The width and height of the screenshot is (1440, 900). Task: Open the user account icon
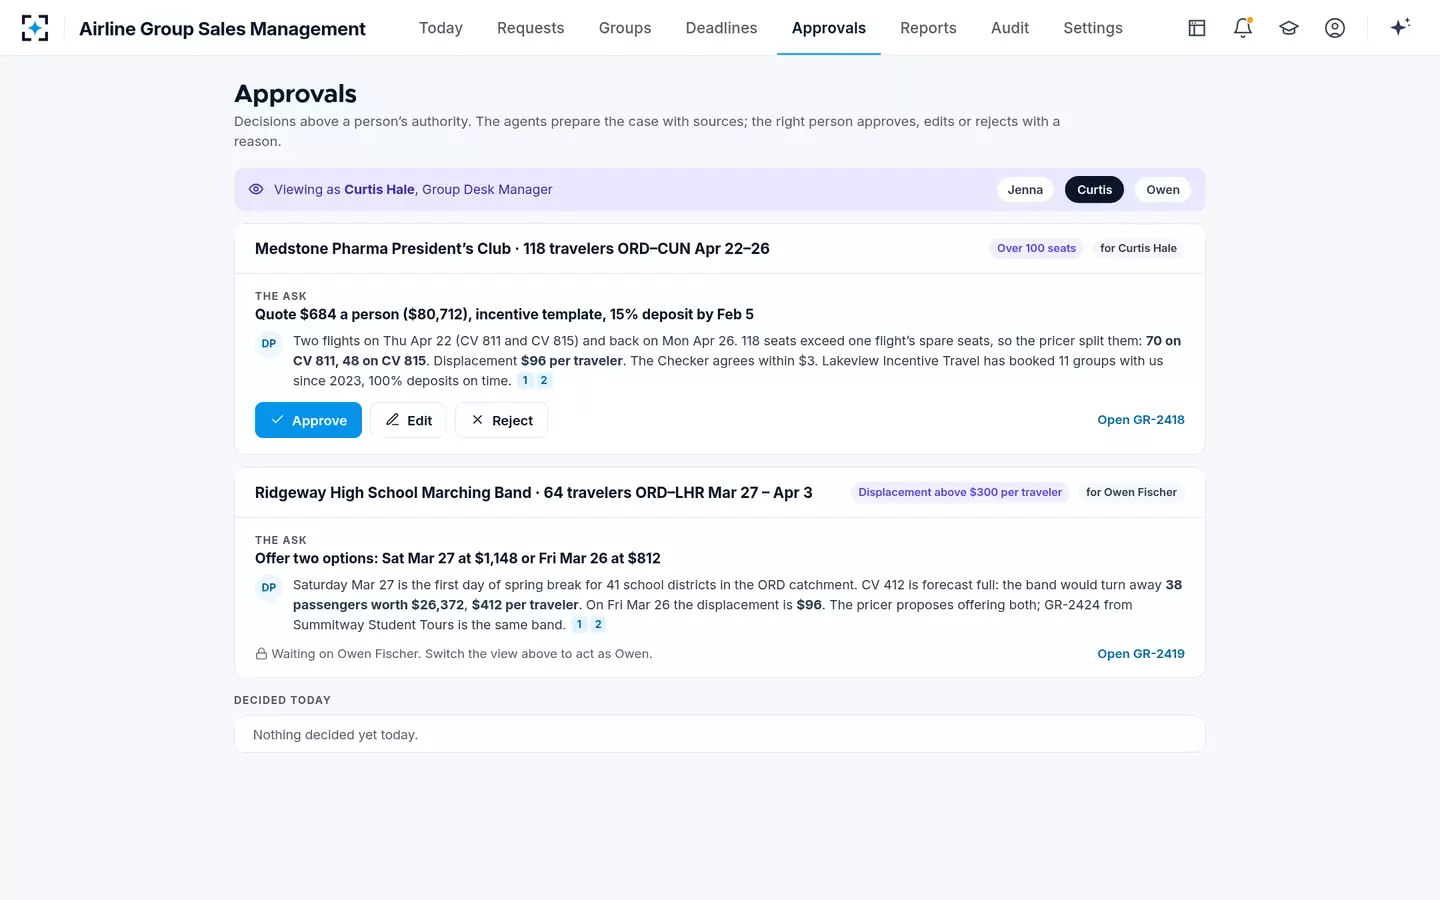(1335, 28)
